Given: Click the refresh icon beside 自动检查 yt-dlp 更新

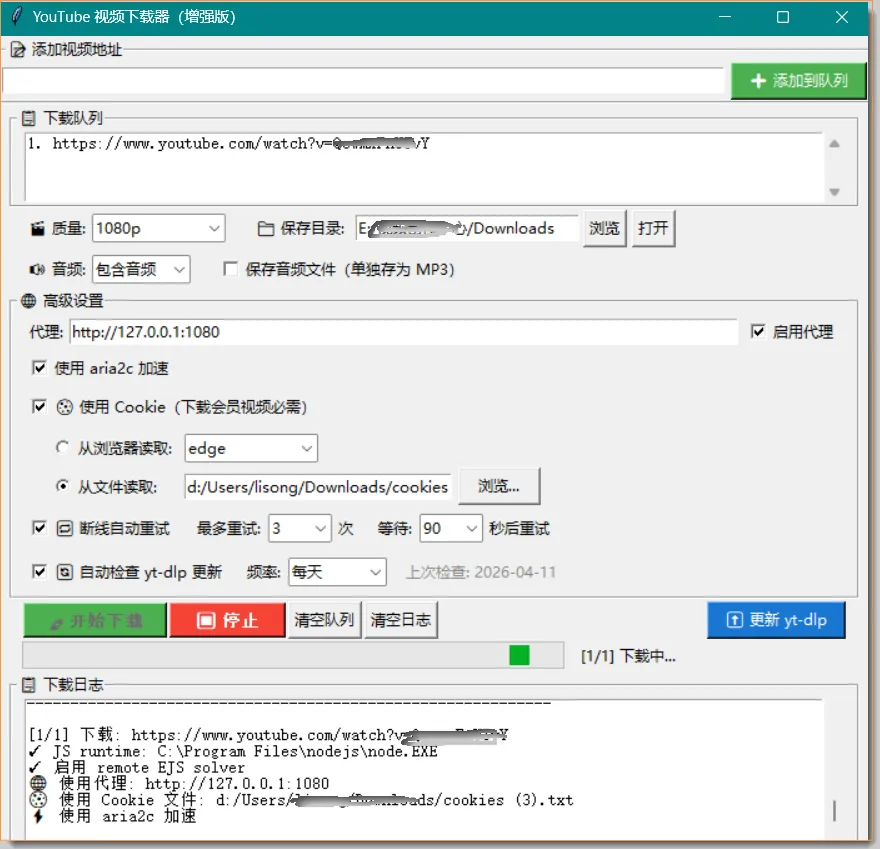Looking at the screenshot, I should (x=65, y=572).
